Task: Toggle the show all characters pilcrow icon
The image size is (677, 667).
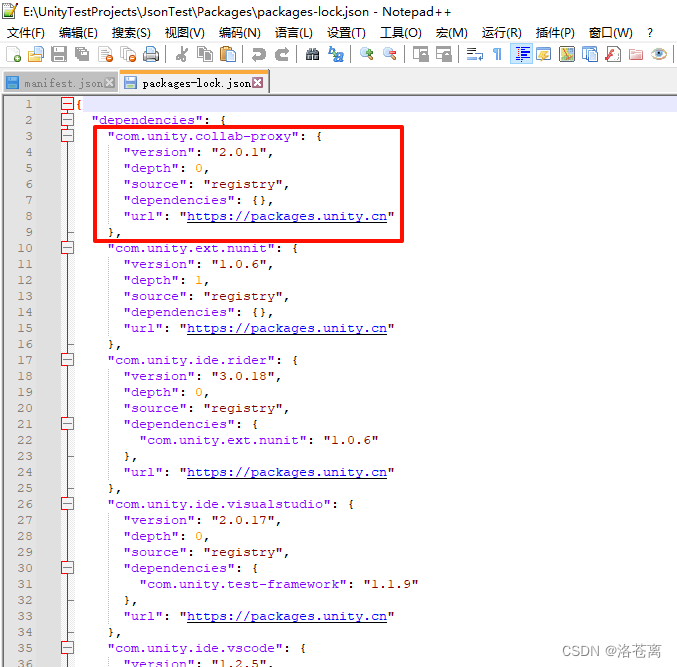Action: click(497, 54)
